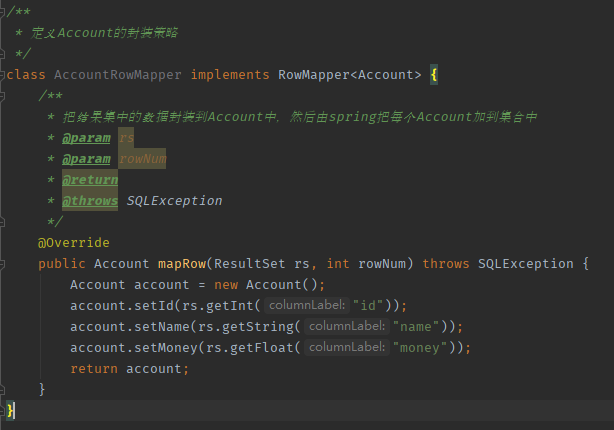Click the getInt method call

(230, 306)
